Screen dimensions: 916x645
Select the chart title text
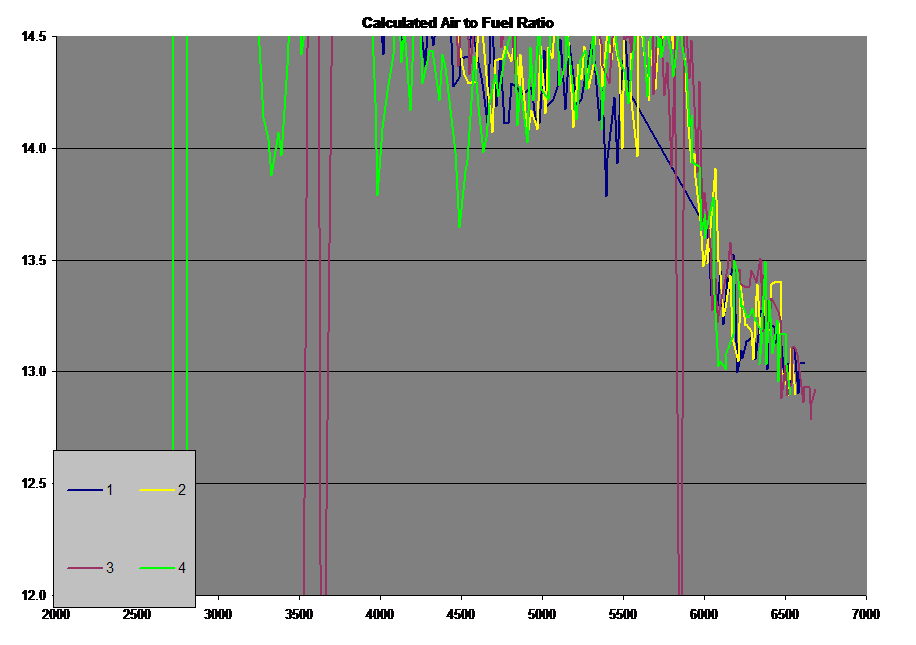(x=458, y=22)
